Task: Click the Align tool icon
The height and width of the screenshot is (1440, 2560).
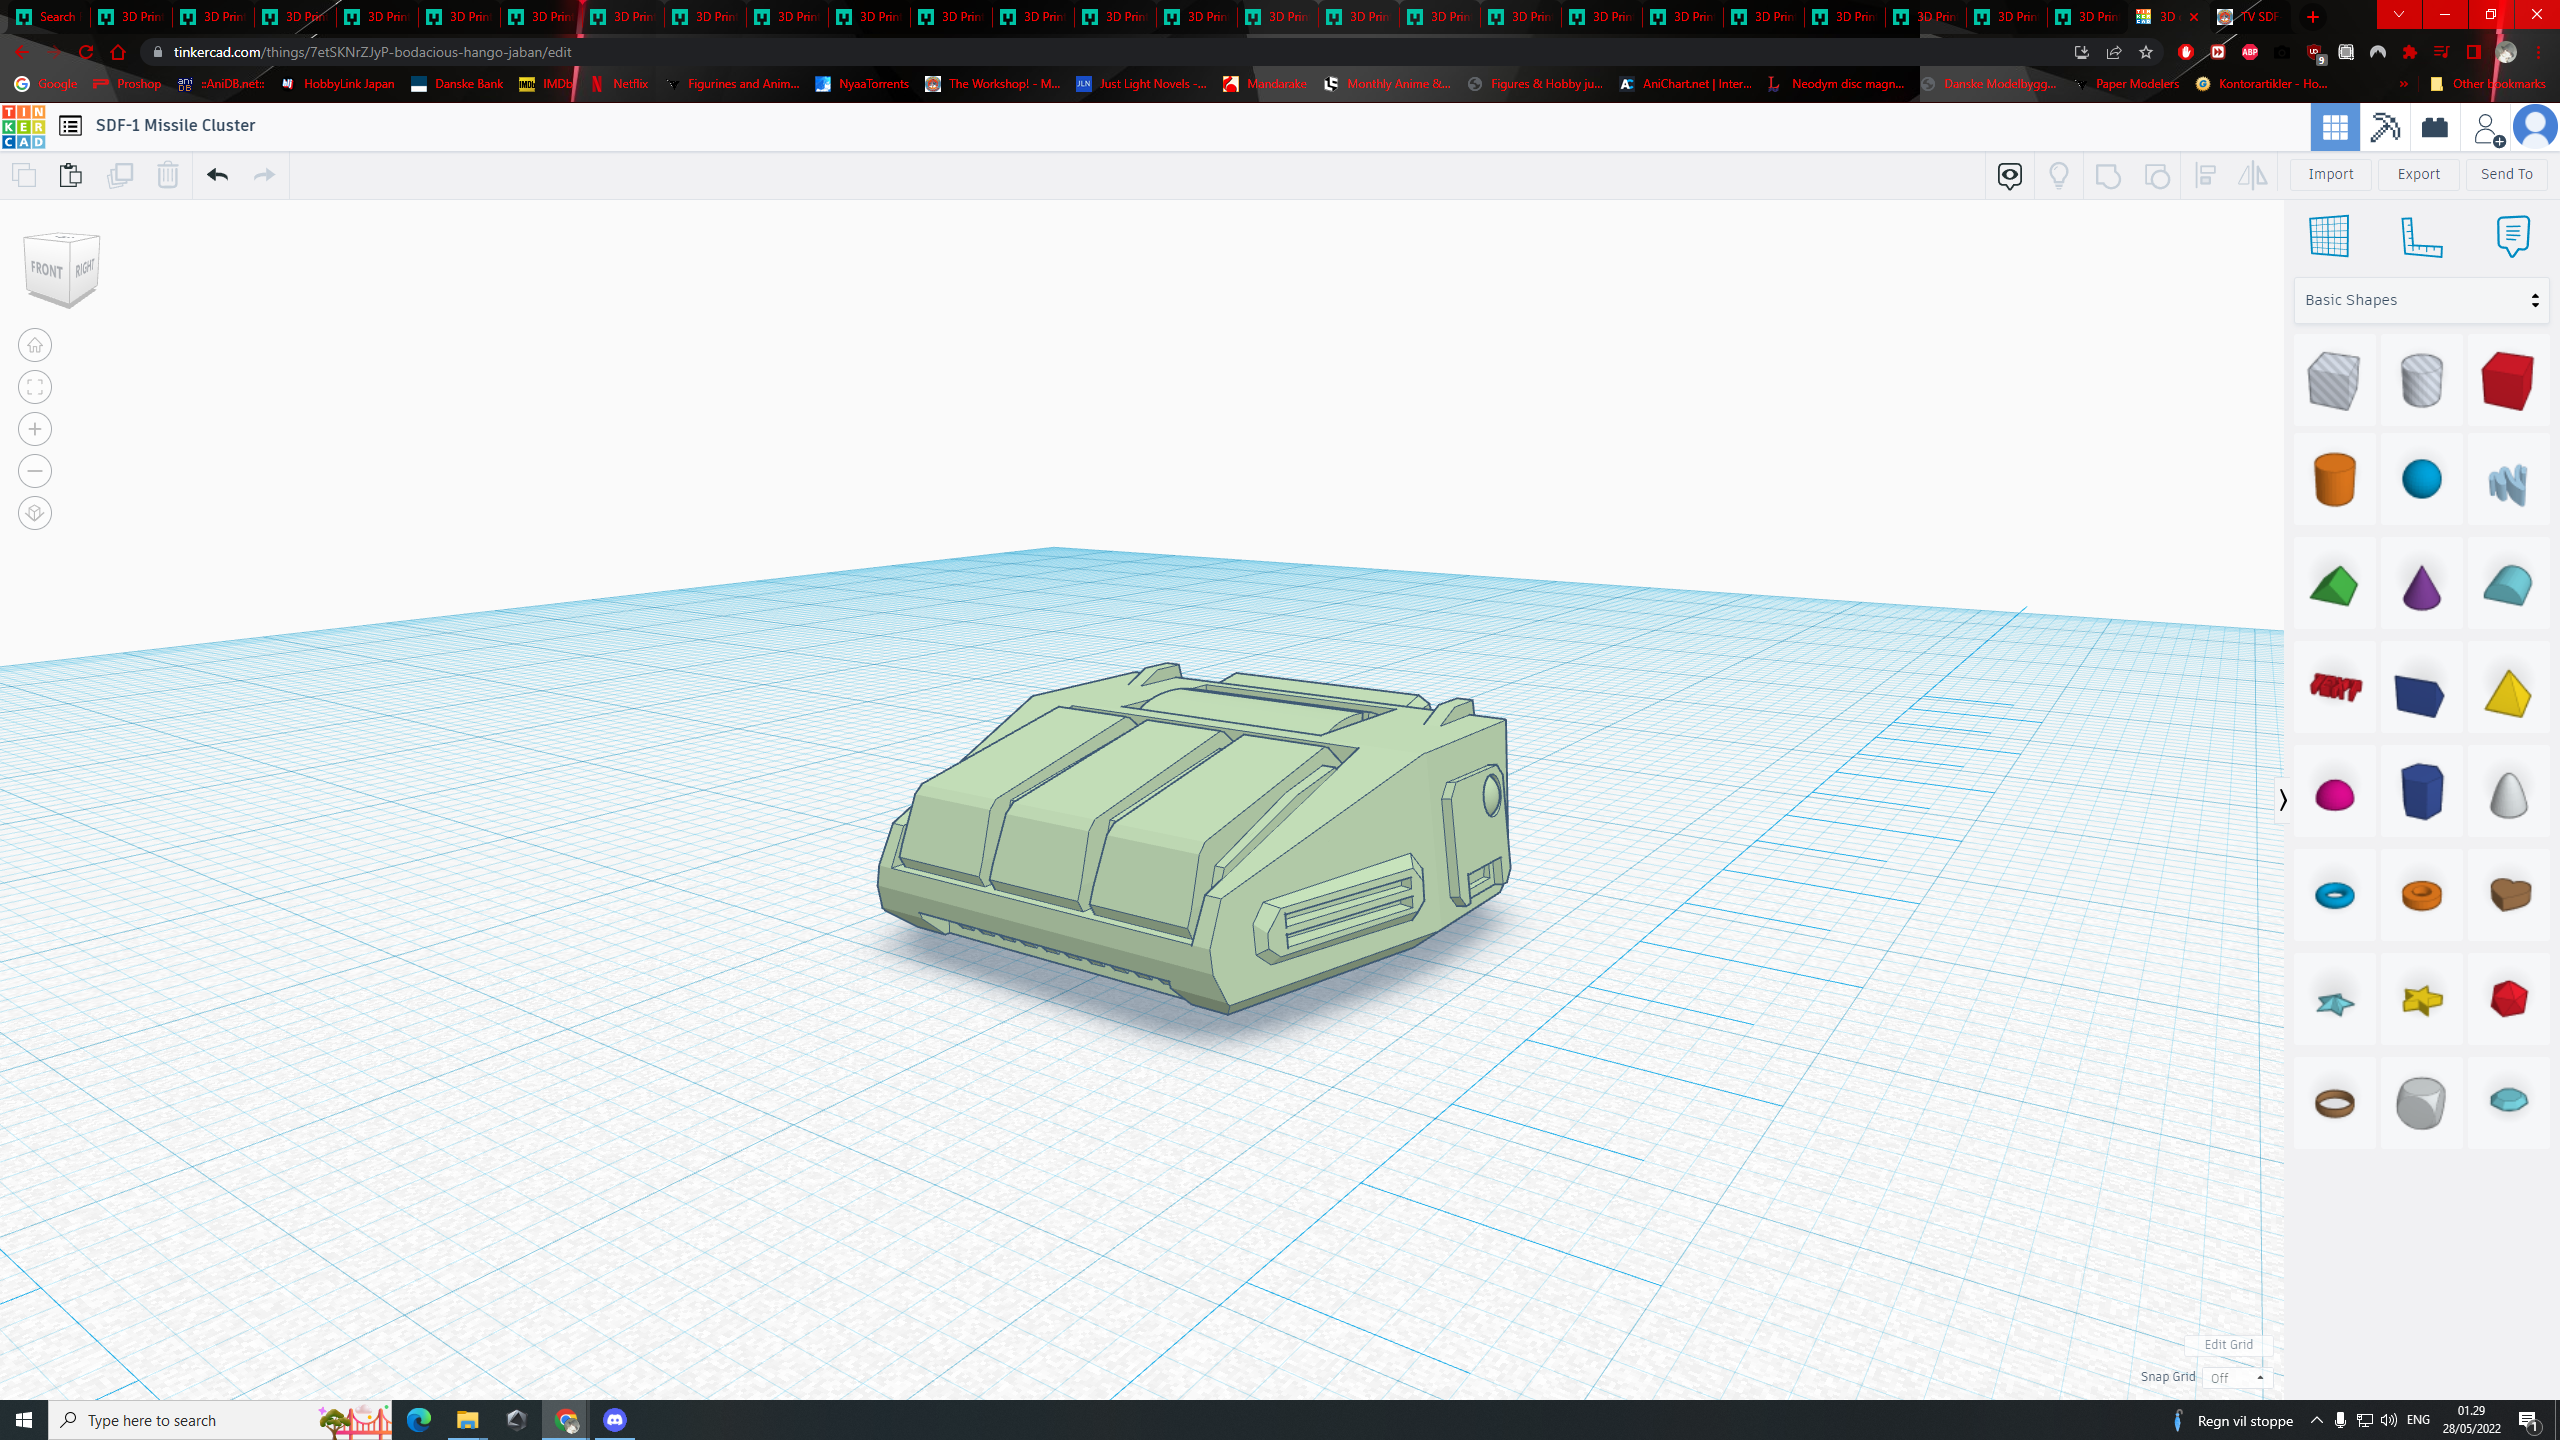Action: tap(2205, 176)
